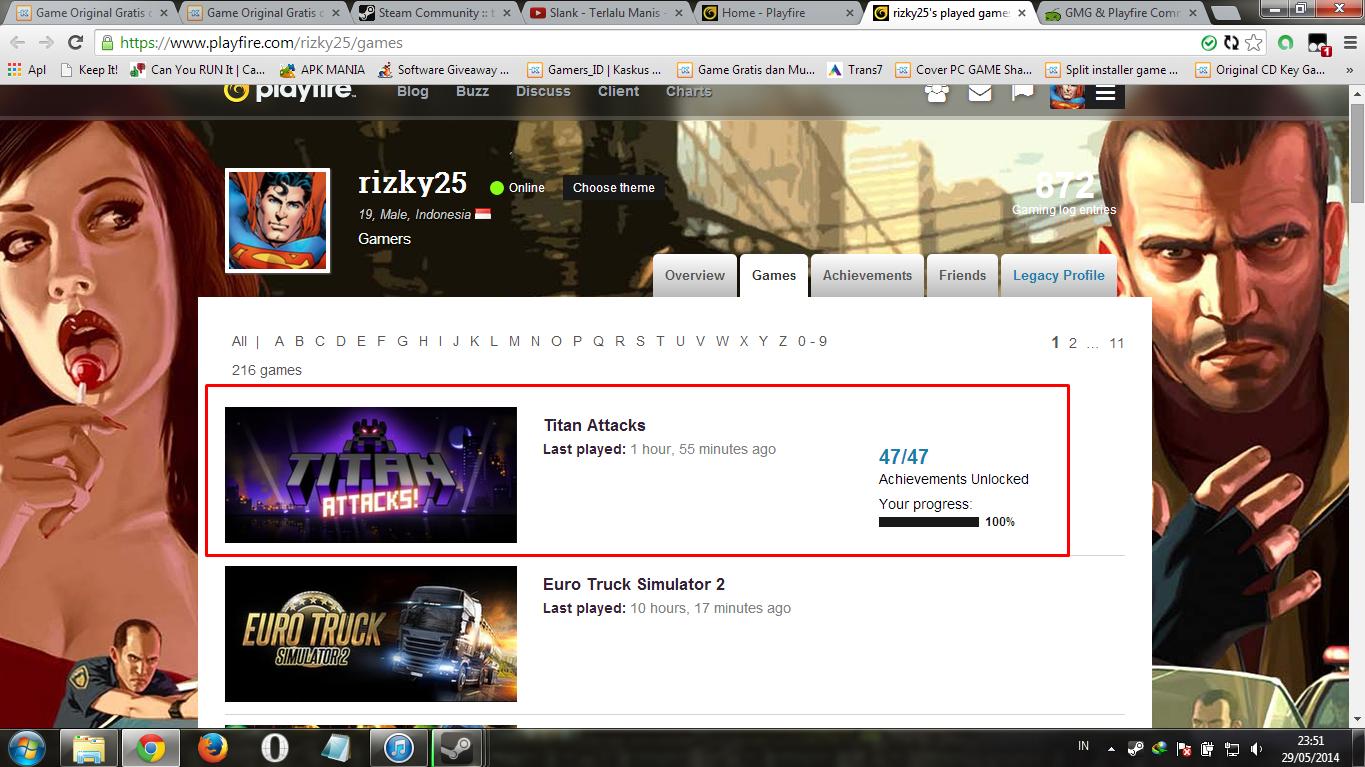Image resolution: width=1365 pixels, height=767 pixels.
Task: Open the Client link in the Playfire nav
Action: 618,91
